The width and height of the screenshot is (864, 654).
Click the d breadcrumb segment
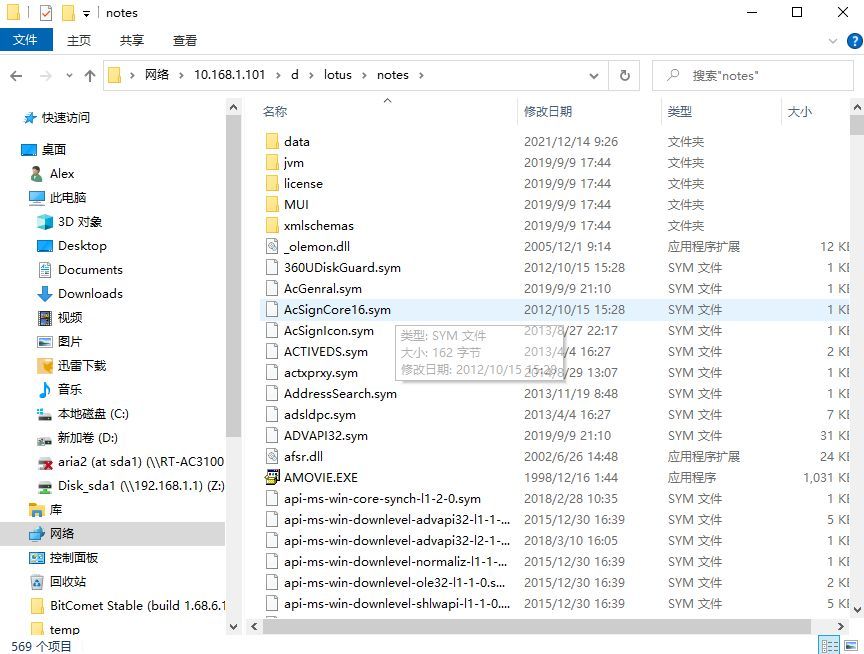(295, 75)
